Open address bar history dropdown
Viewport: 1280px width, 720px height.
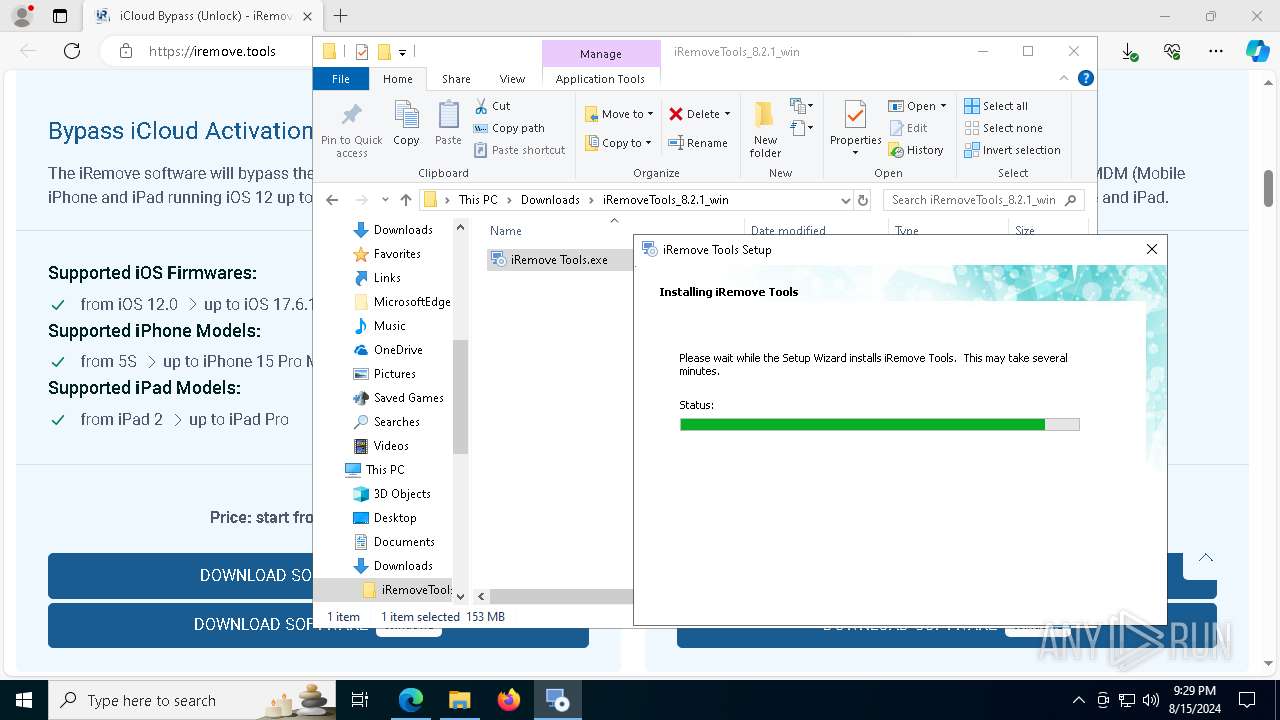(x=844, y=200)
